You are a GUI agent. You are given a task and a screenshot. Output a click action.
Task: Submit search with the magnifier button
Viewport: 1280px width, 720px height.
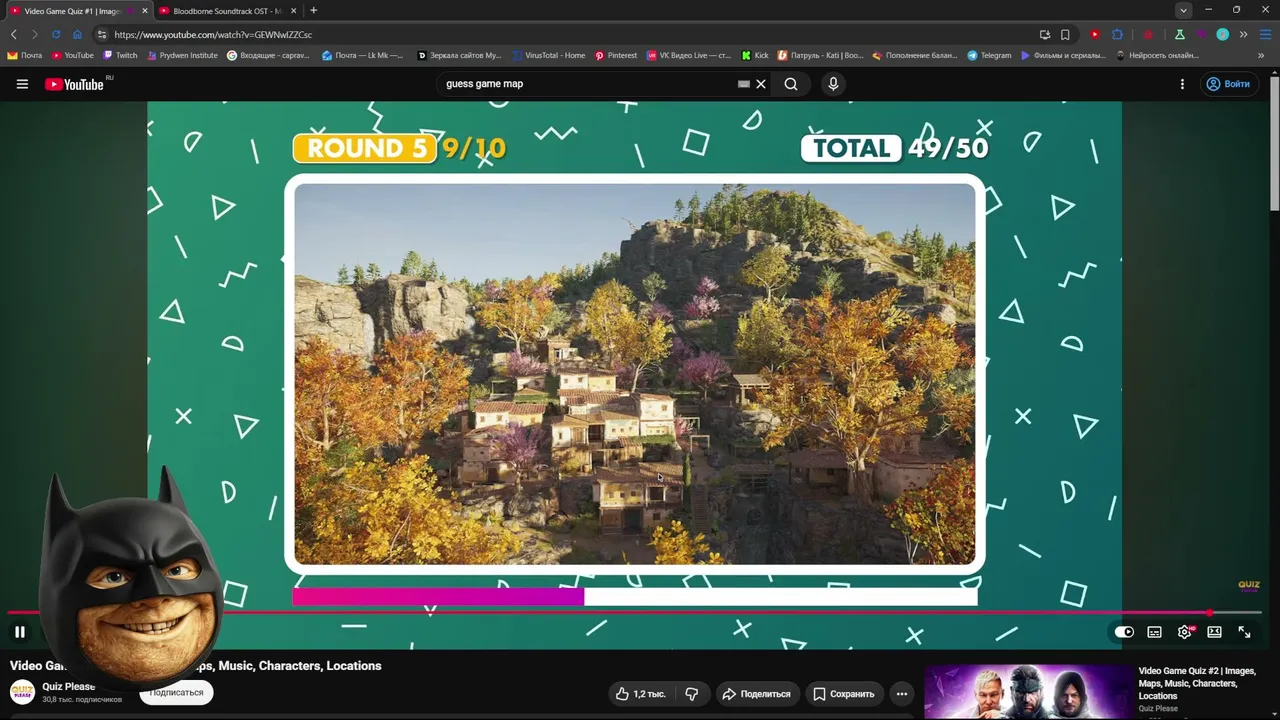tap(791, 84)
